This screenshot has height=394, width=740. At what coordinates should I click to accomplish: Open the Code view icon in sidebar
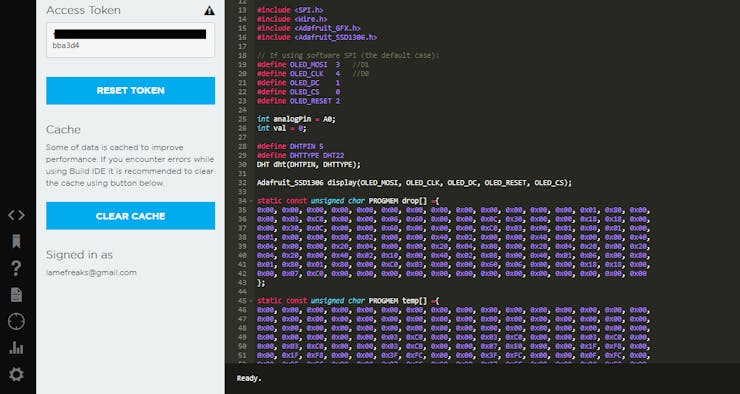tap(16, 215)
